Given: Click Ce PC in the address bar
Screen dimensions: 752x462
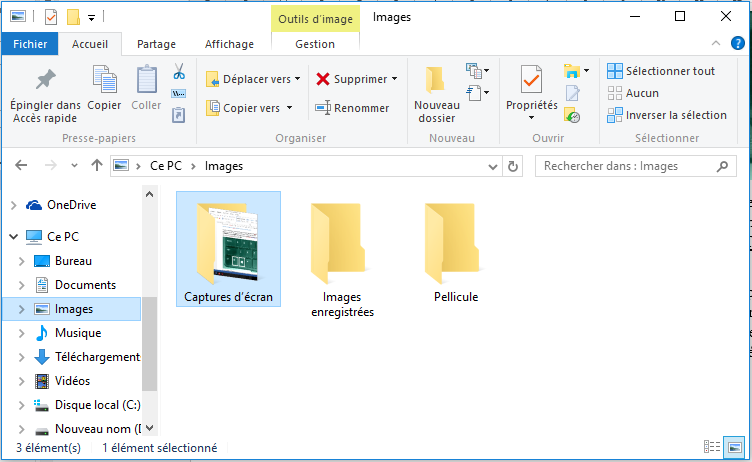Looking at the screenshot, I should 166,166.
